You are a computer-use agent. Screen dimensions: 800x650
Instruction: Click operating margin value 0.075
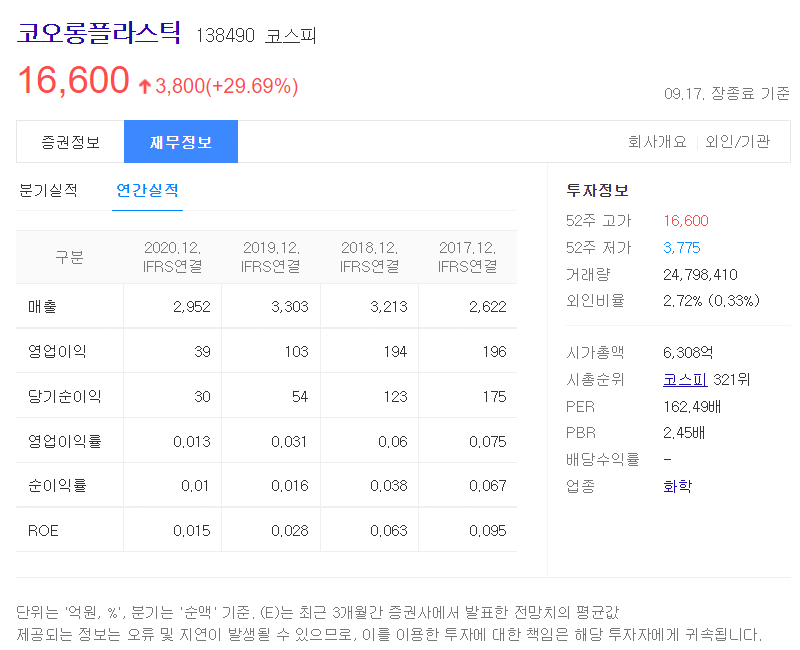pos(488,441)
